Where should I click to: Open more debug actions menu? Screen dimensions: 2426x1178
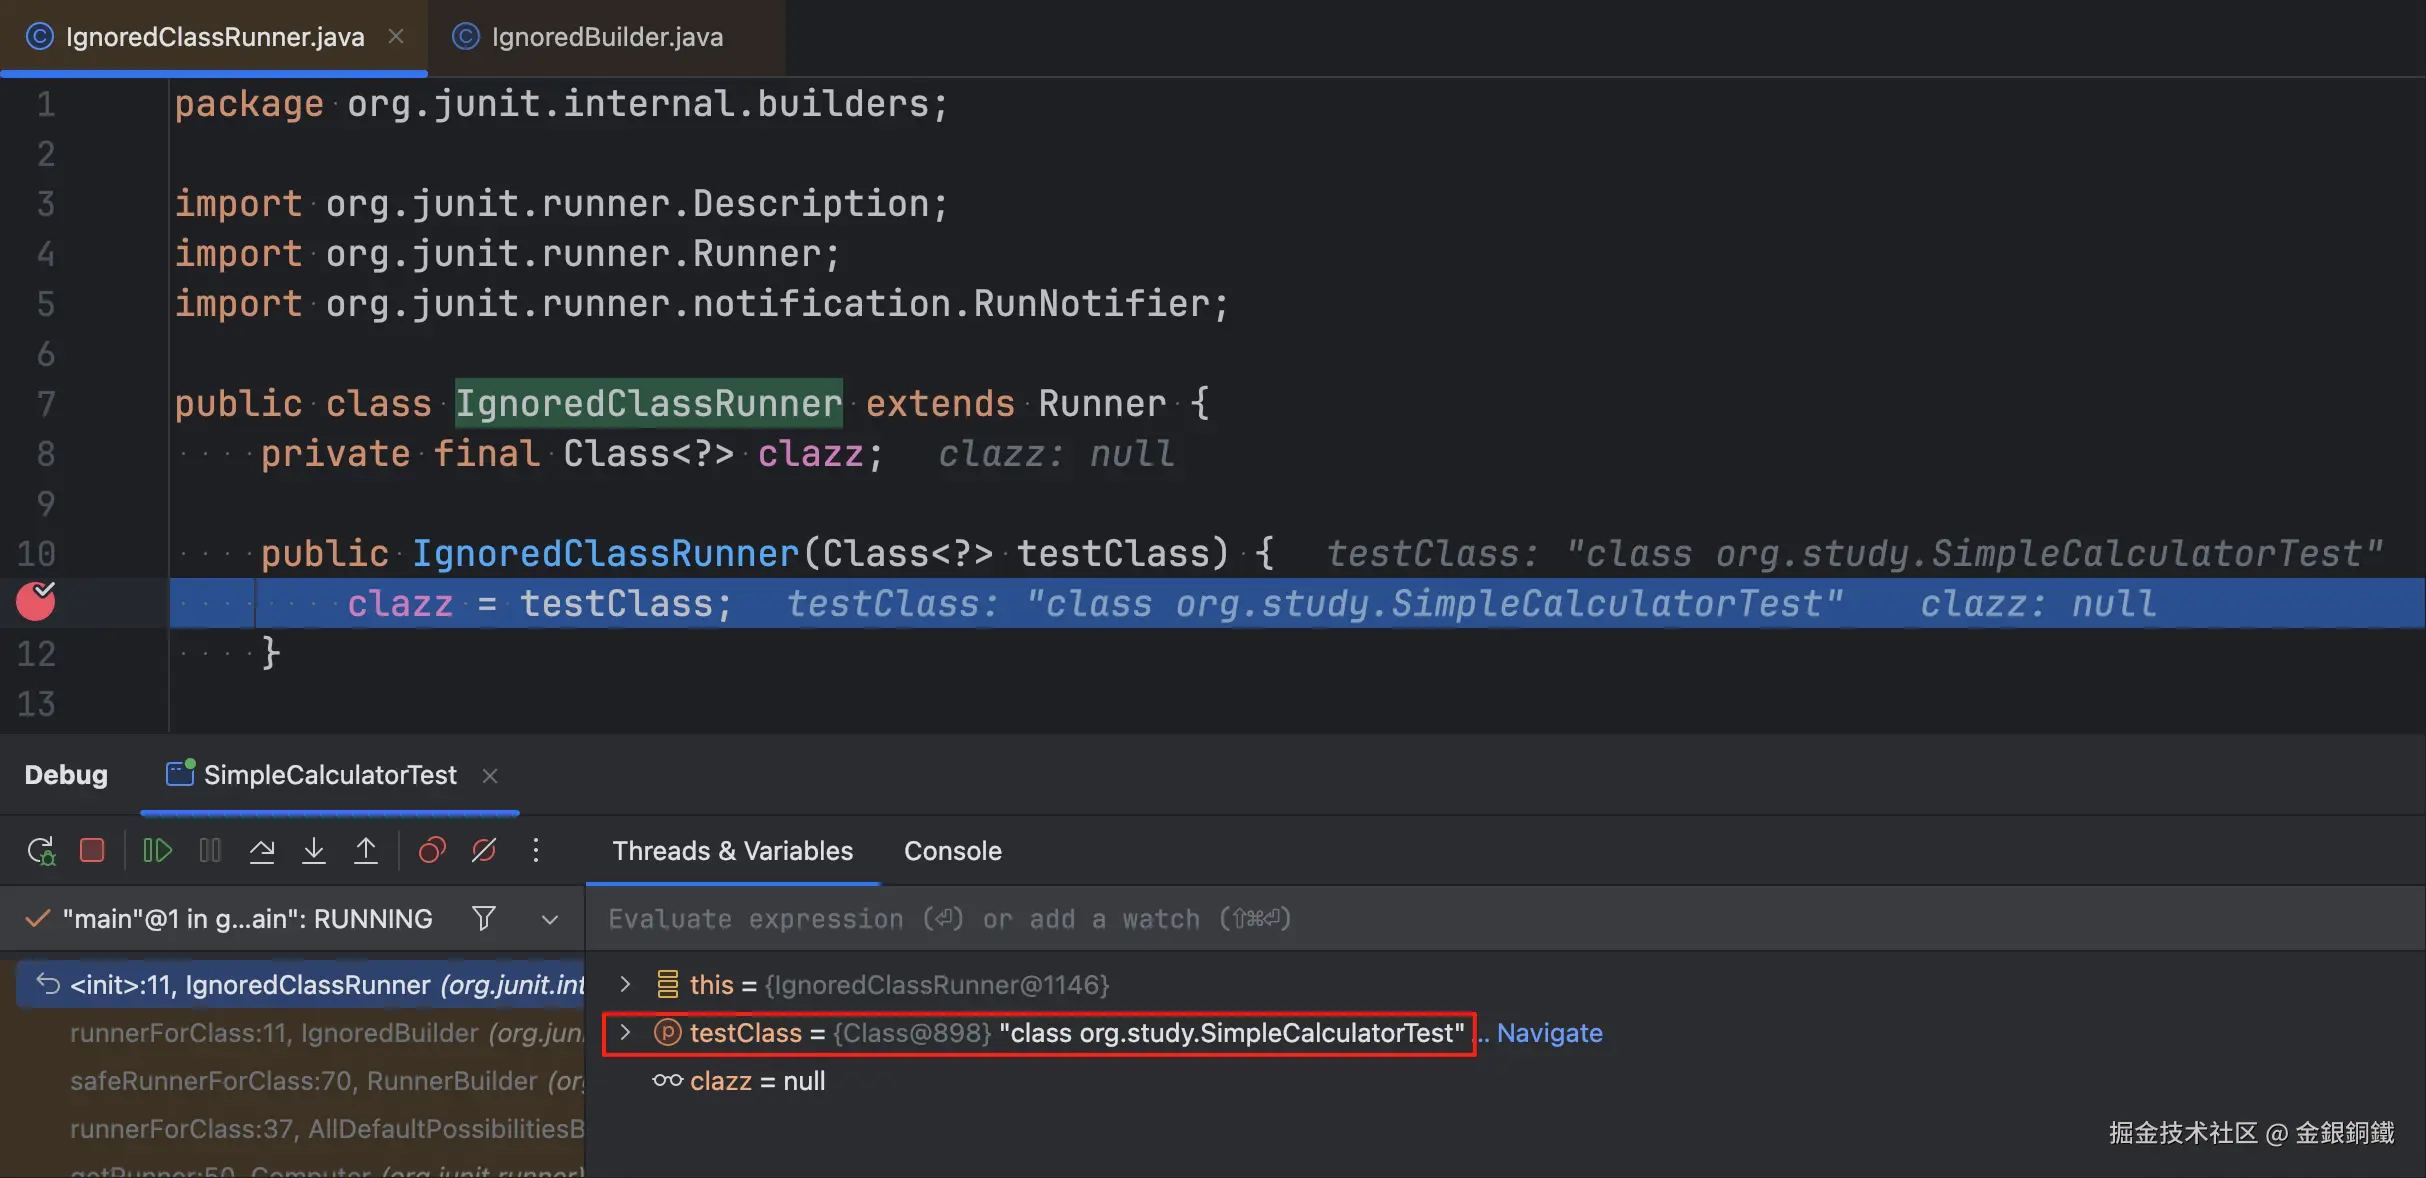pos(536,851)
